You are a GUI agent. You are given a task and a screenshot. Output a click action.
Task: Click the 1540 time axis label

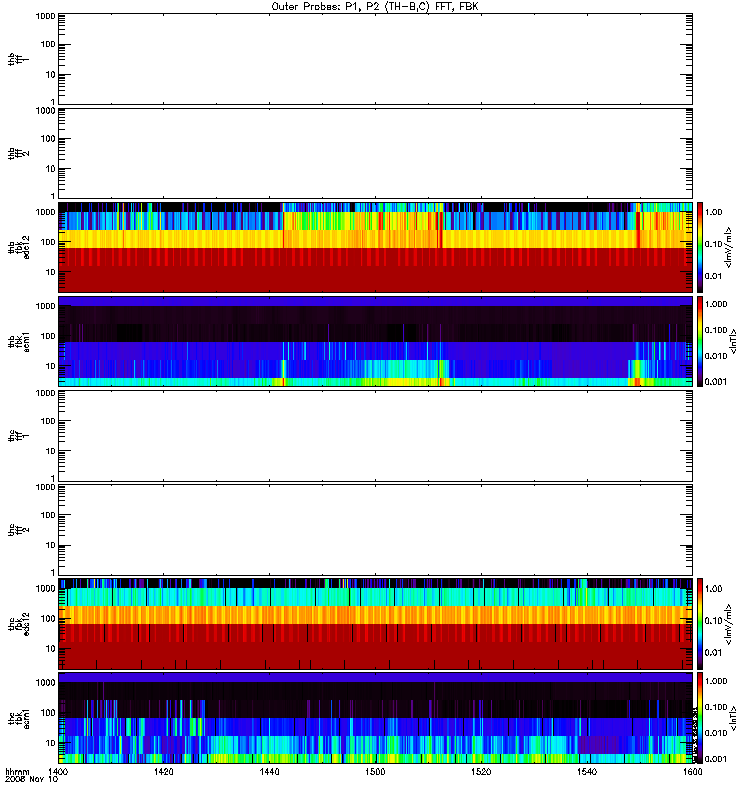click(x=587, y=771)
